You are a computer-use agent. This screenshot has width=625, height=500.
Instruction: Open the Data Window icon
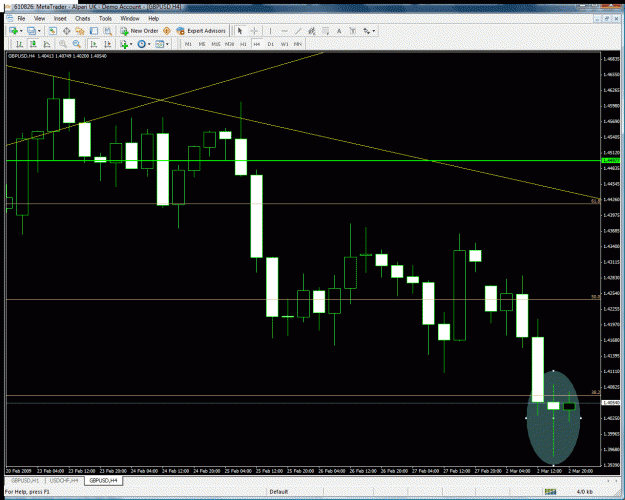click(x=67, y=31)
